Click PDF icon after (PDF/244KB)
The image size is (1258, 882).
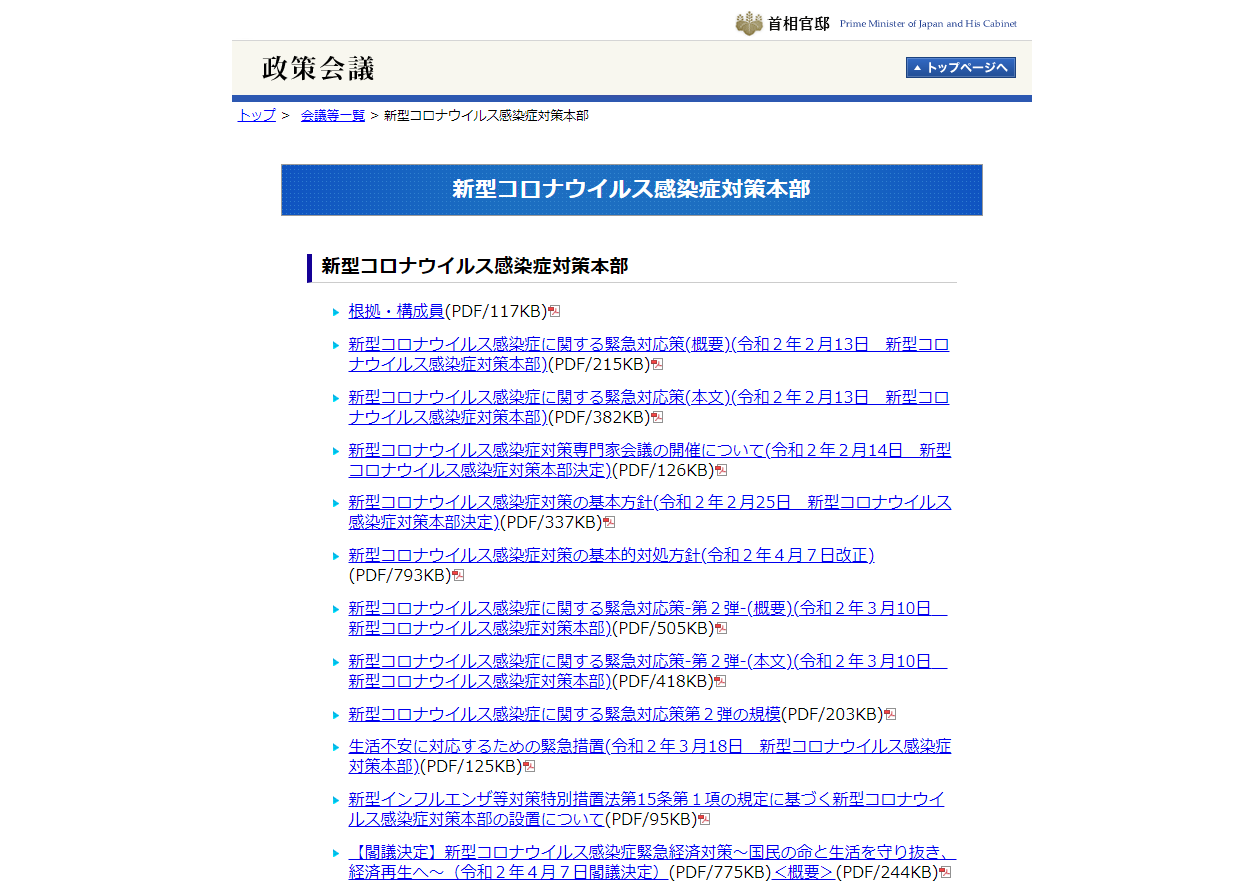click(x=945, y=872)
